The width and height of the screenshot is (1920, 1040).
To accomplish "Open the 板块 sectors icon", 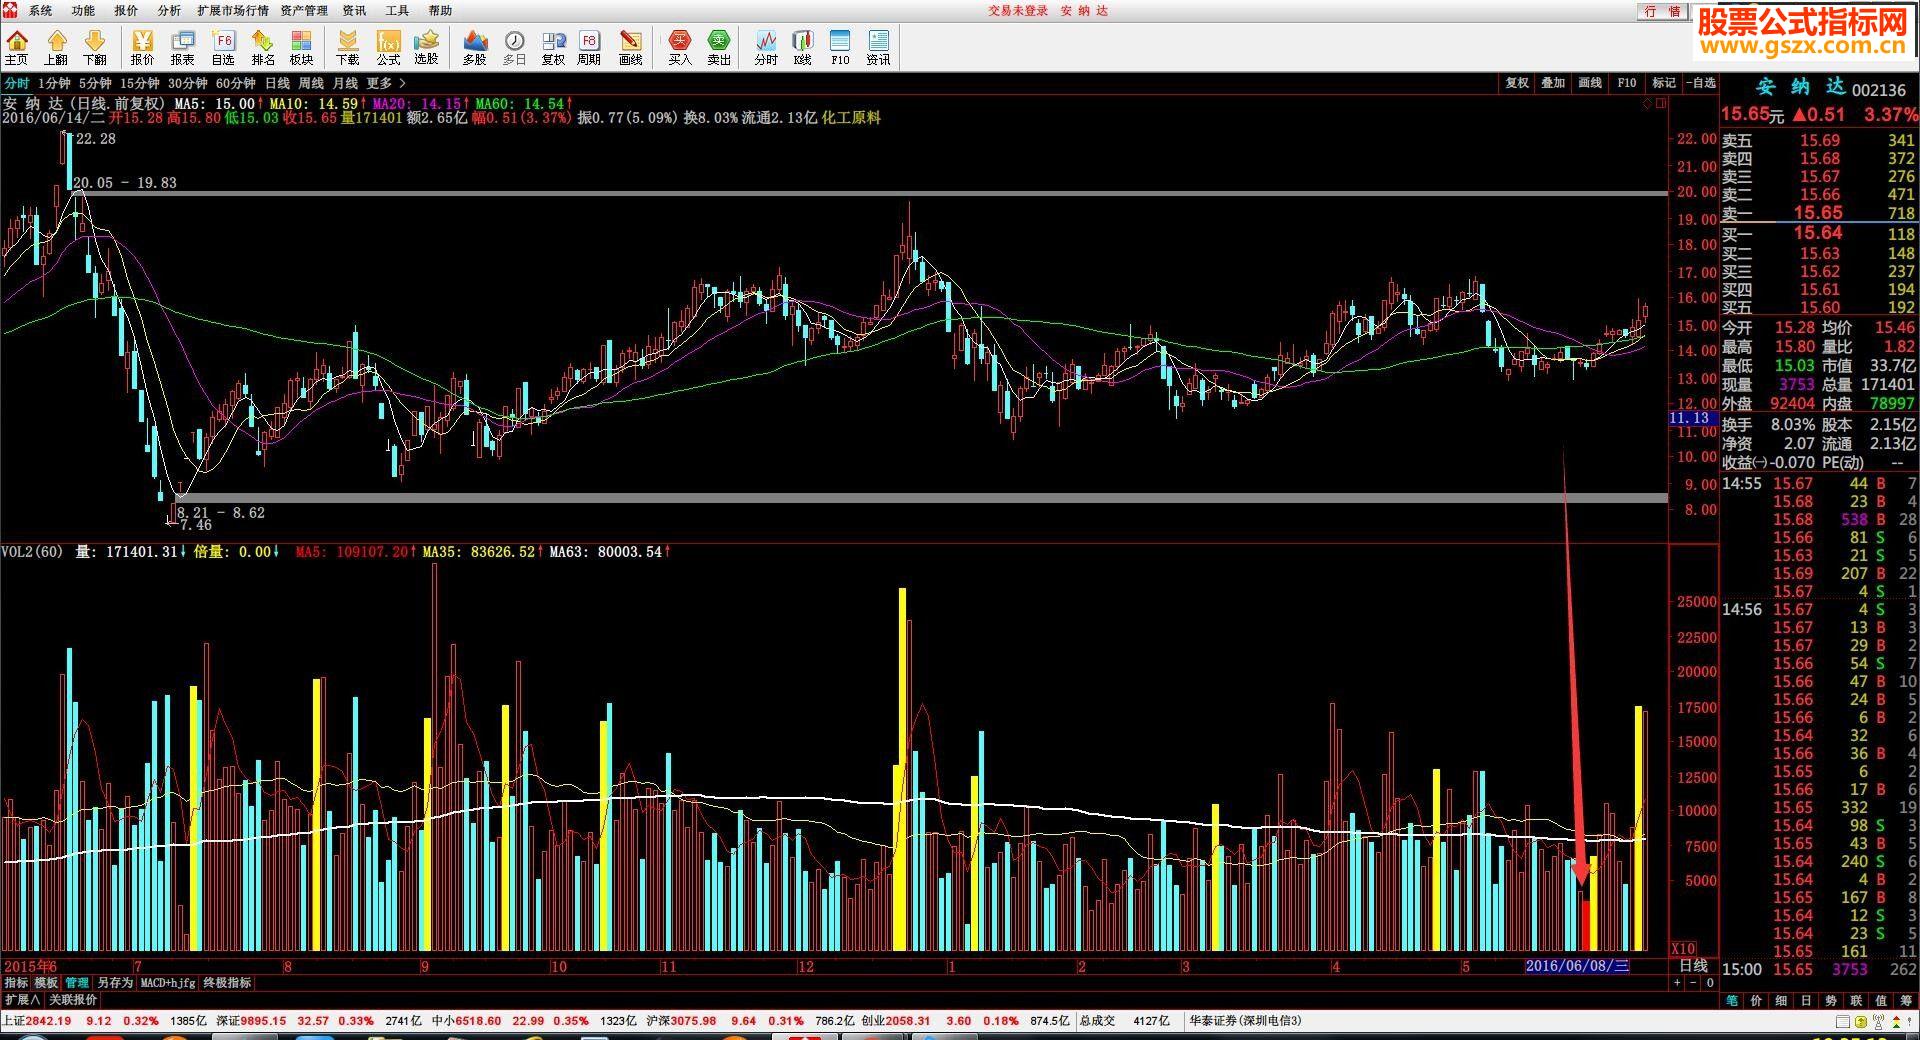I will [302, 47].
